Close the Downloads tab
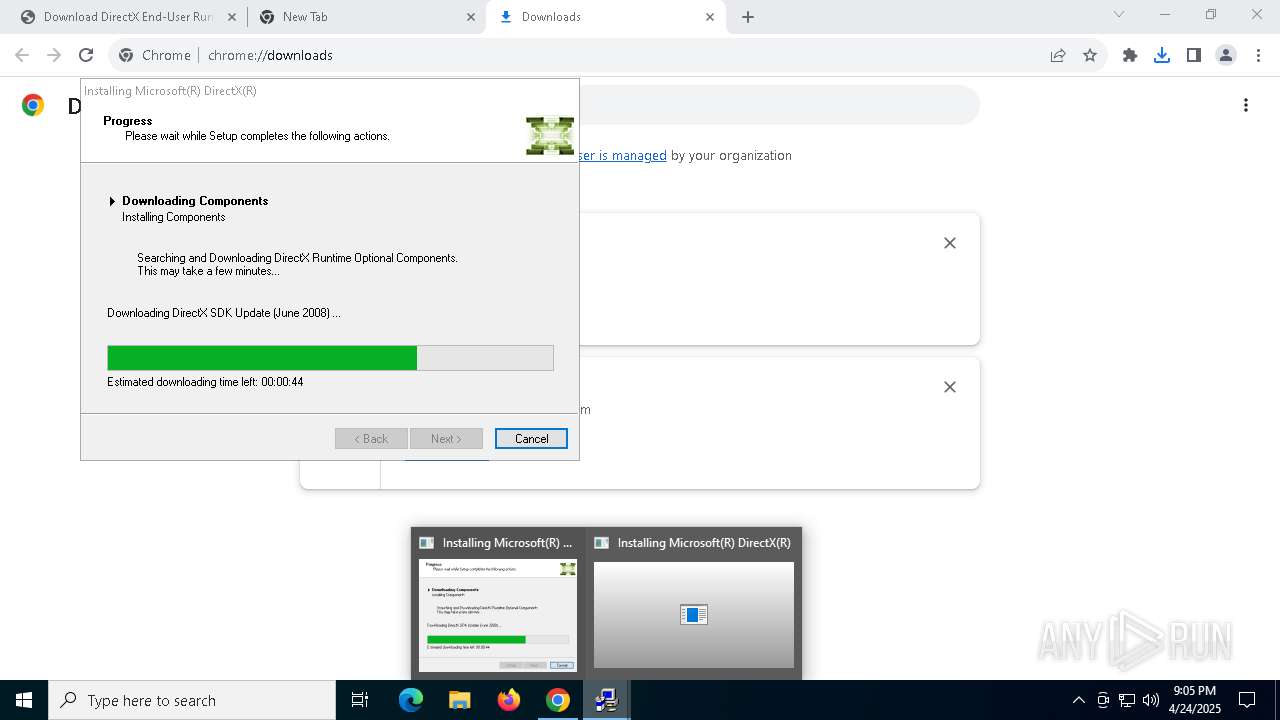 point(710,17)
